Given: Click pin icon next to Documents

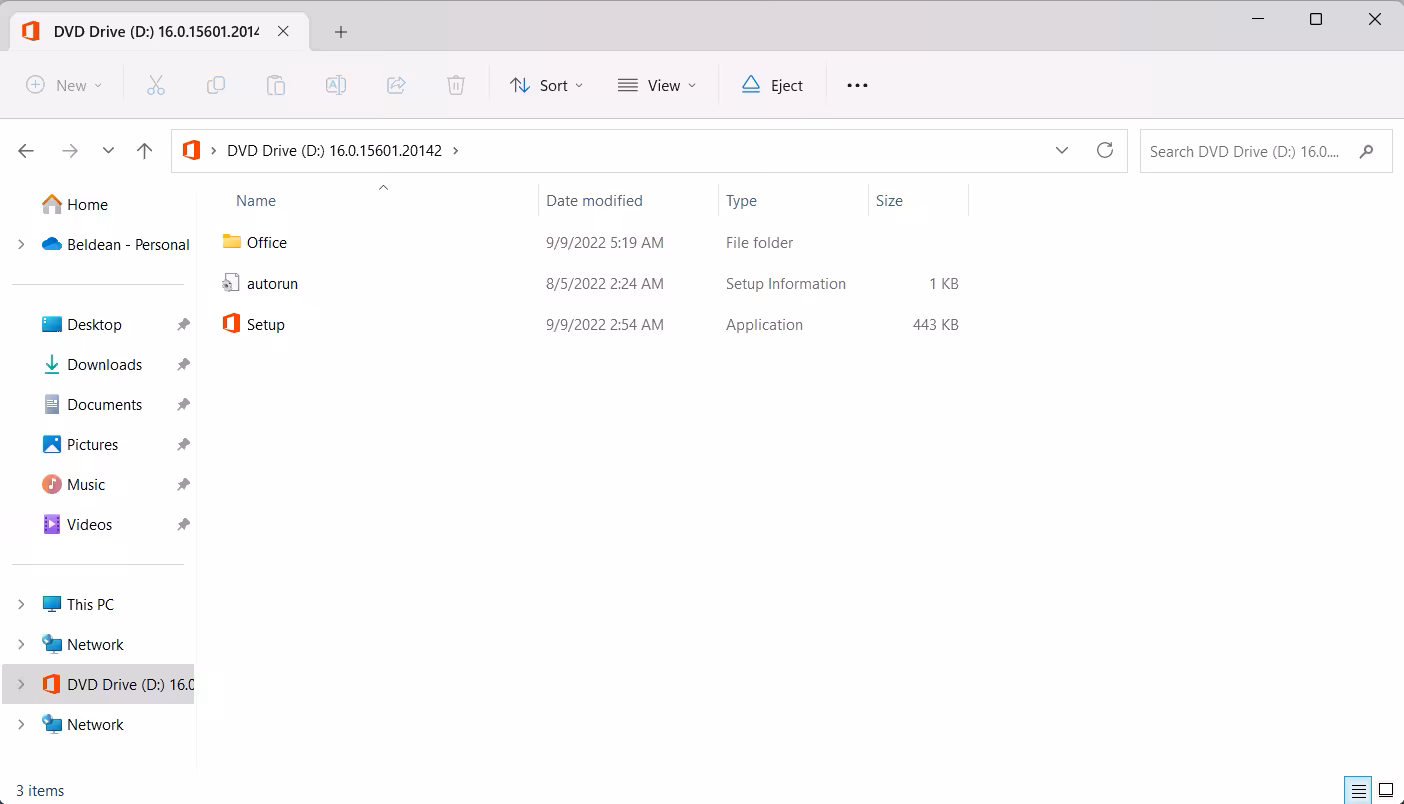Looking at the screenshot, I should (183, 404).
